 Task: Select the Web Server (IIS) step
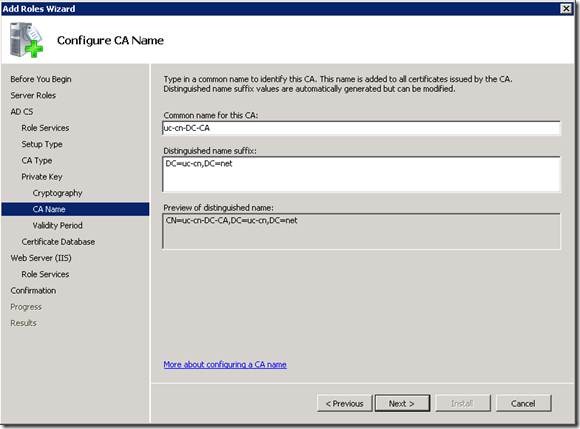click(x=41, y=258)
